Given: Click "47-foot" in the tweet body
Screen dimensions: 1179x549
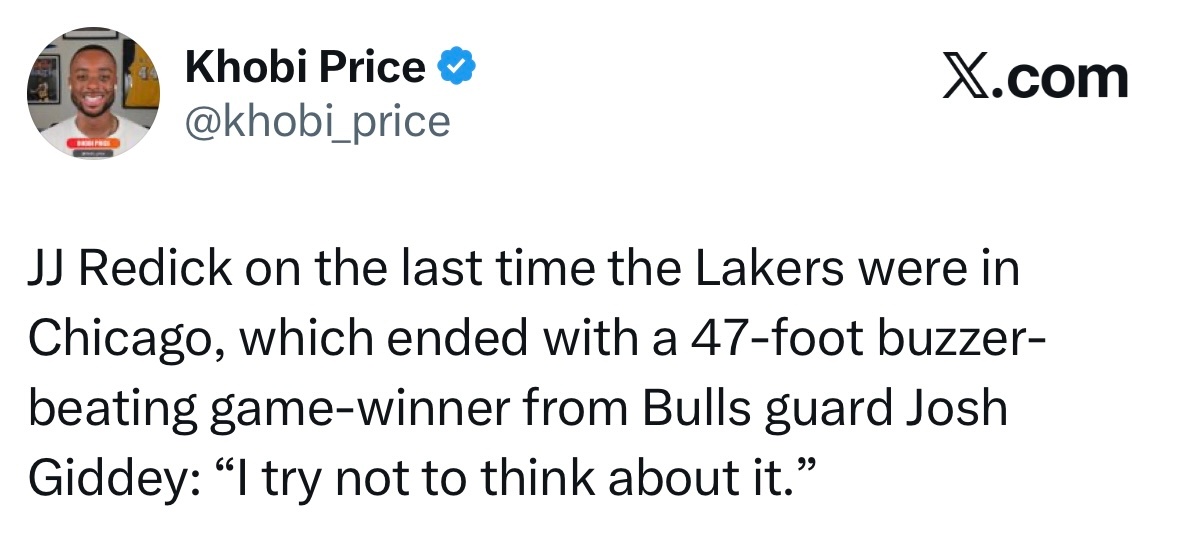Looking at the screenshot, I should (x=769, y=341).
